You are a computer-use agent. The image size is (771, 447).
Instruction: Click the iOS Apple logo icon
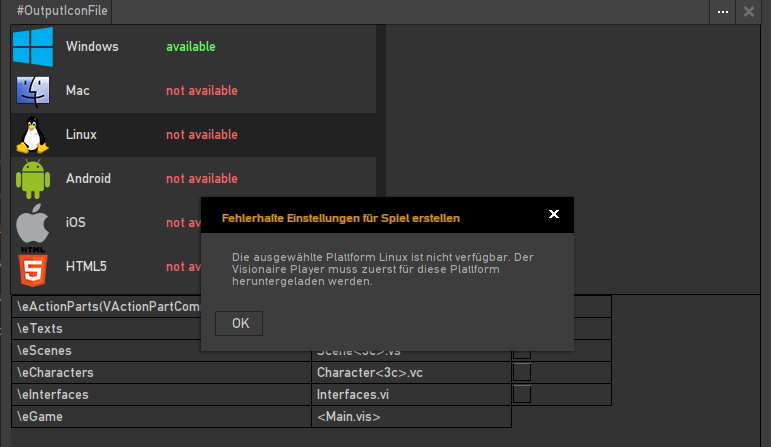click(x=32, y=223)
